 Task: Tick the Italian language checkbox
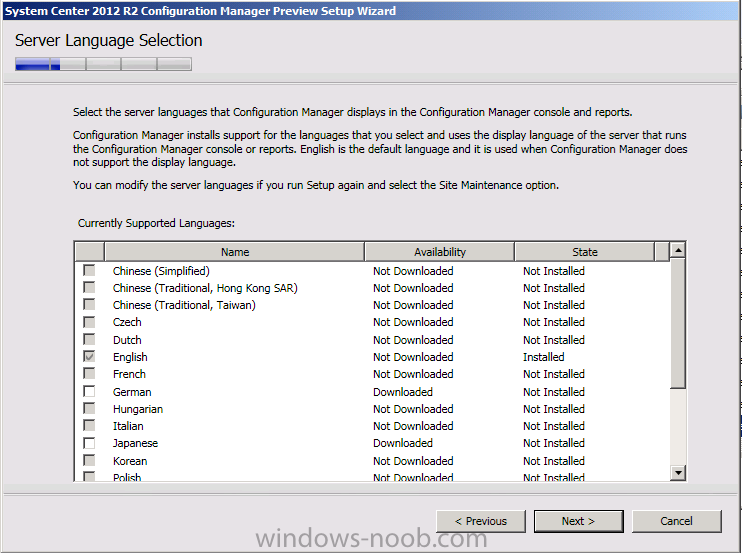tap(89, 426)
